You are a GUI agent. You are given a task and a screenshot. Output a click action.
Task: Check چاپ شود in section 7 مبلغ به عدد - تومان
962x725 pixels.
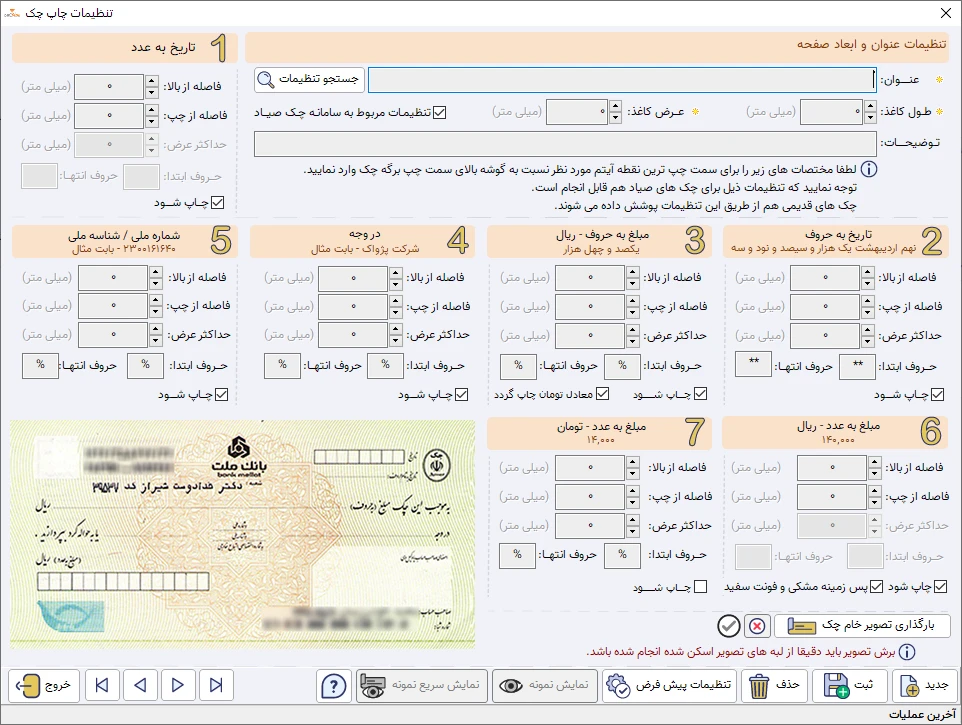pyautogui.click(x=700, y=586)
